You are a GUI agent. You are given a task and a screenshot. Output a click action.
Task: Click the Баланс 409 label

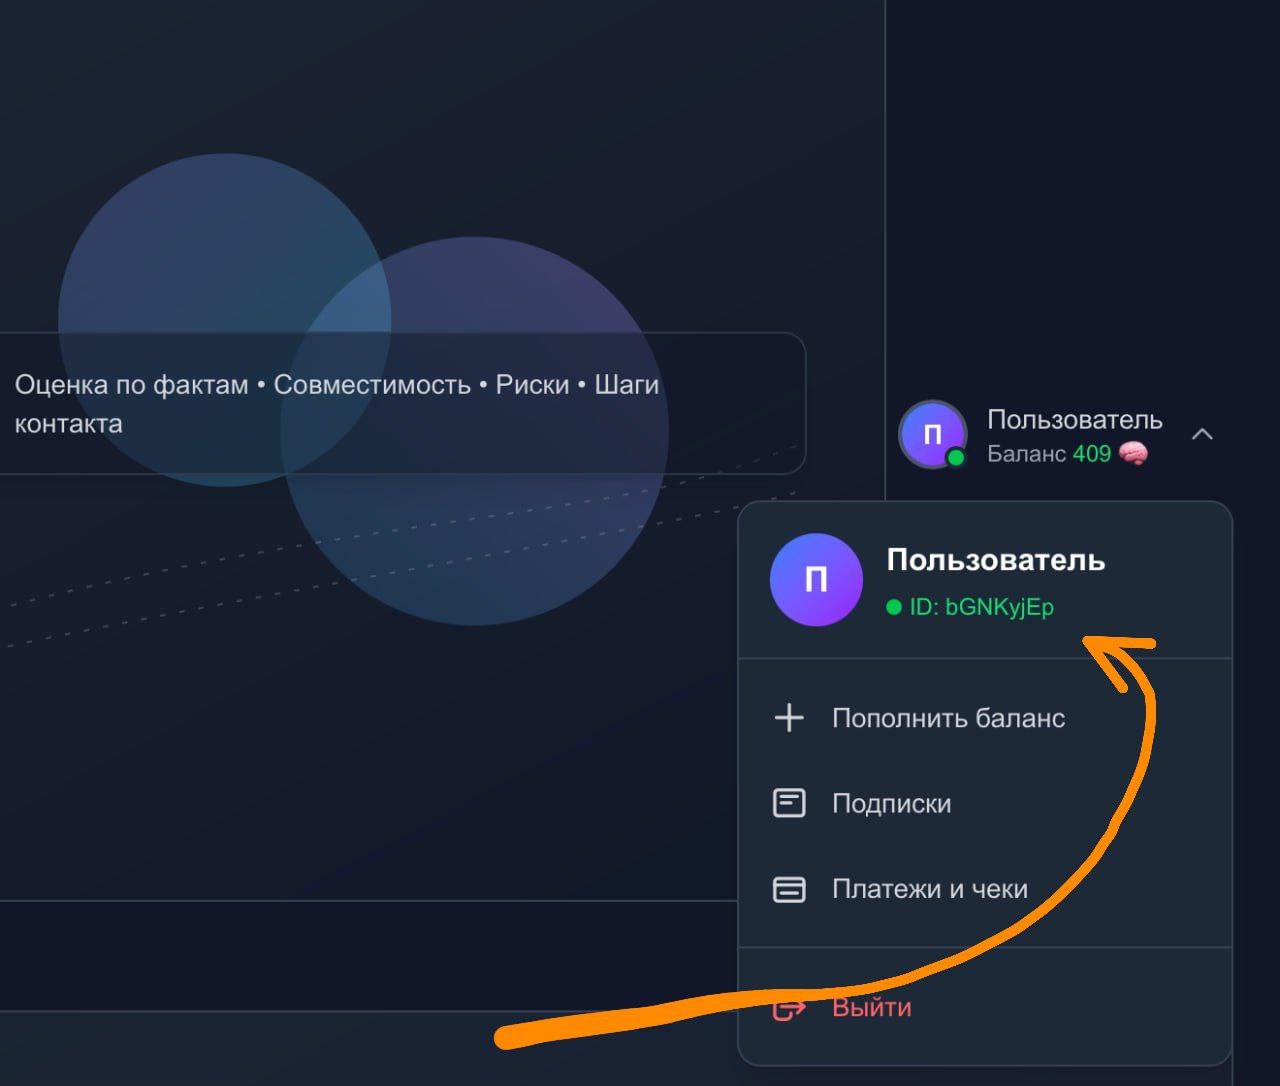click(1048, 454)
